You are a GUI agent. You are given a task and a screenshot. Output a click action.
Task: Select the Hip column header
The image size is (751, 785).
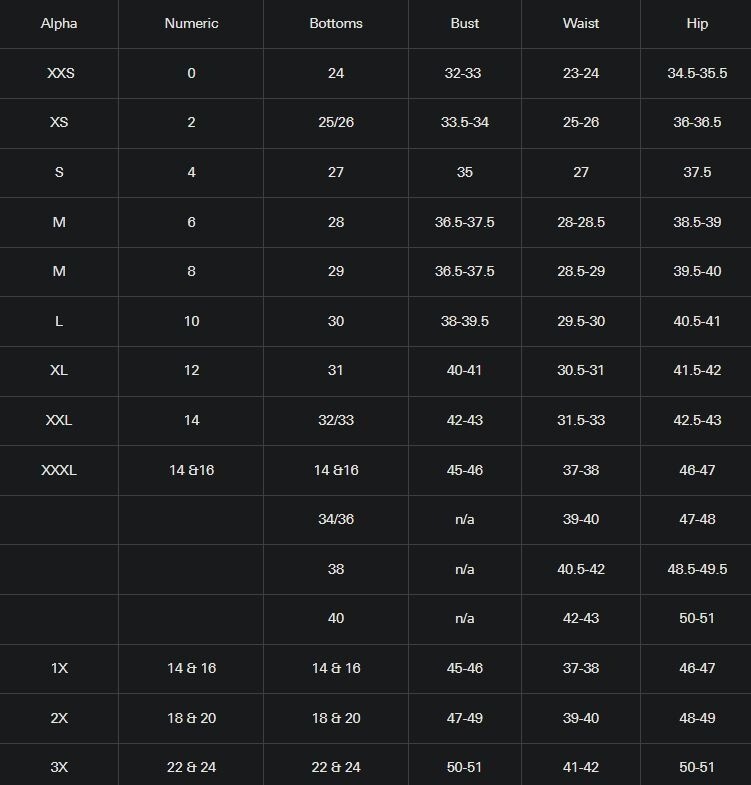click(697, 23)
